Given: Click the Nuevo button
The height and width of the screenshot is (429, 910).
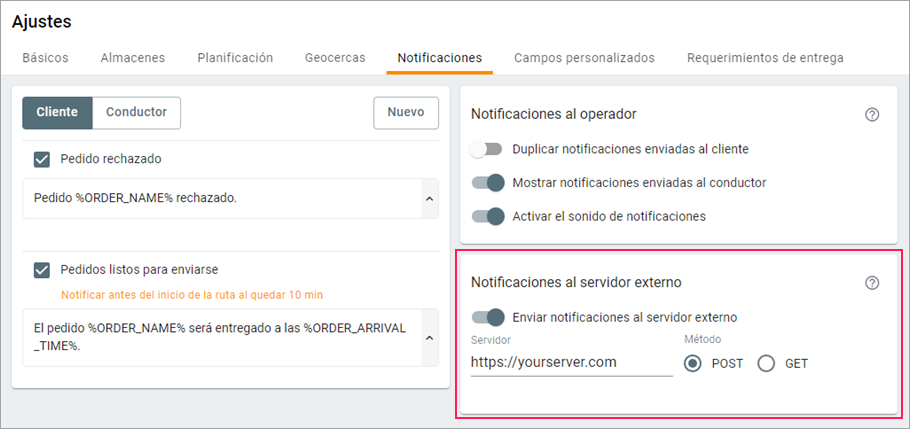Looking at the screenshot, I should [406, 113].
